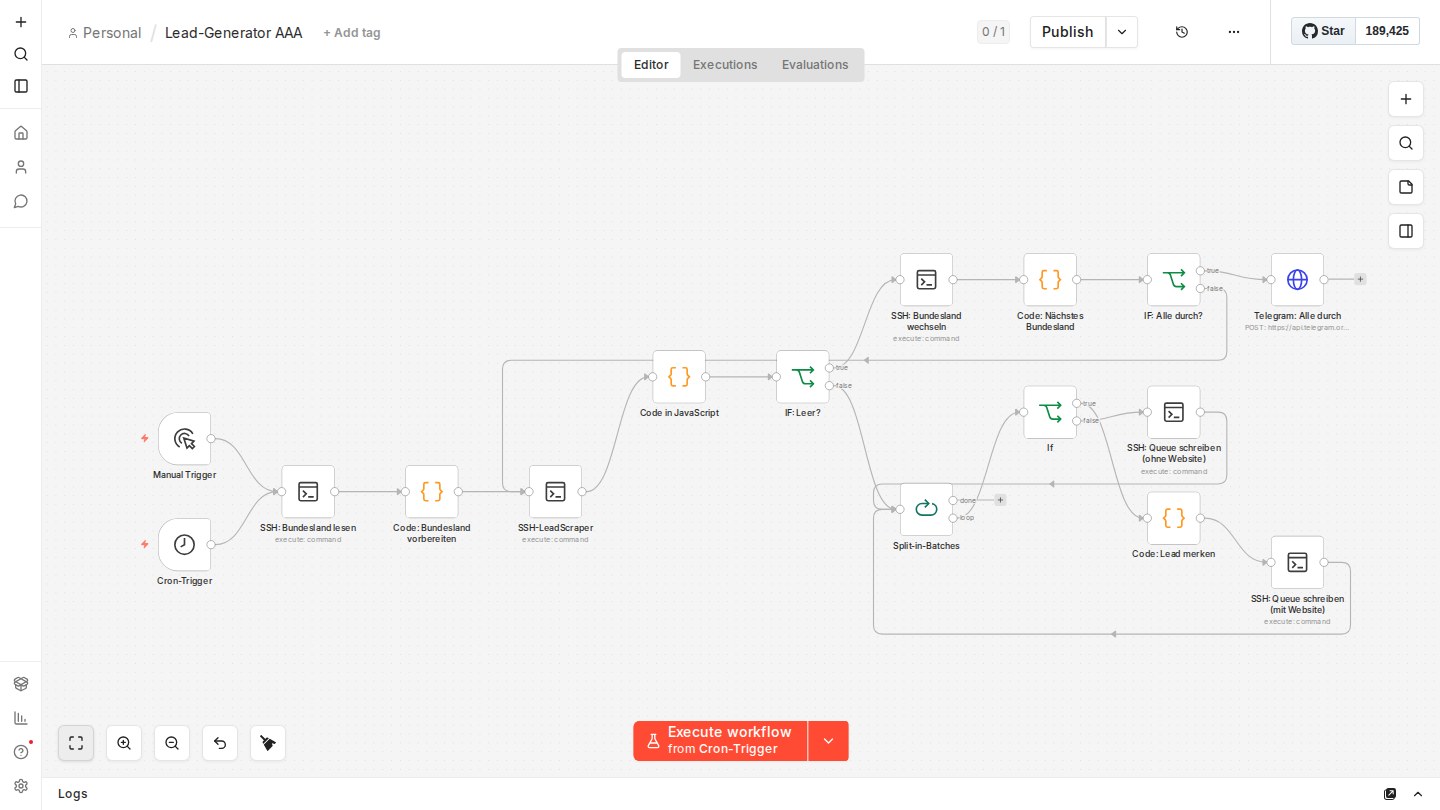
Task: Open search from the left sidebar
Action: tap(20, 54)
